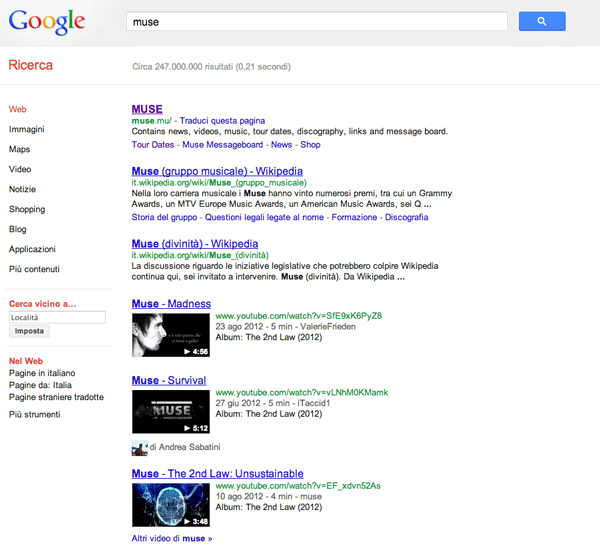Screen dimensions: 600x553
Task: Click the youtube URL ending vLNhM0KMamk
Action: pos(302,393)
